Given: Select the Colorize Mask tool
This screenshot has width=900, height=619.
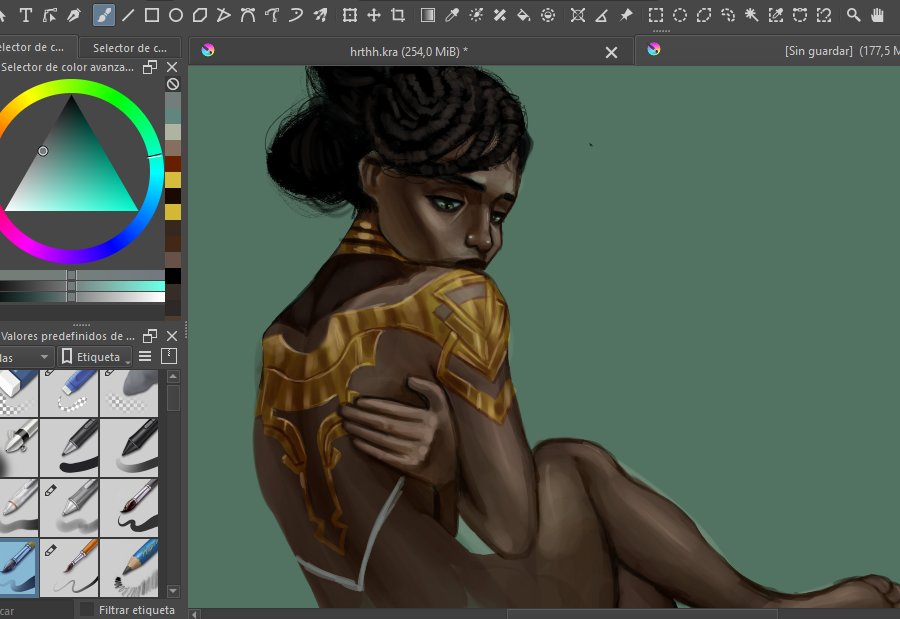Looking at the screenshot, I should pos(476,15).
